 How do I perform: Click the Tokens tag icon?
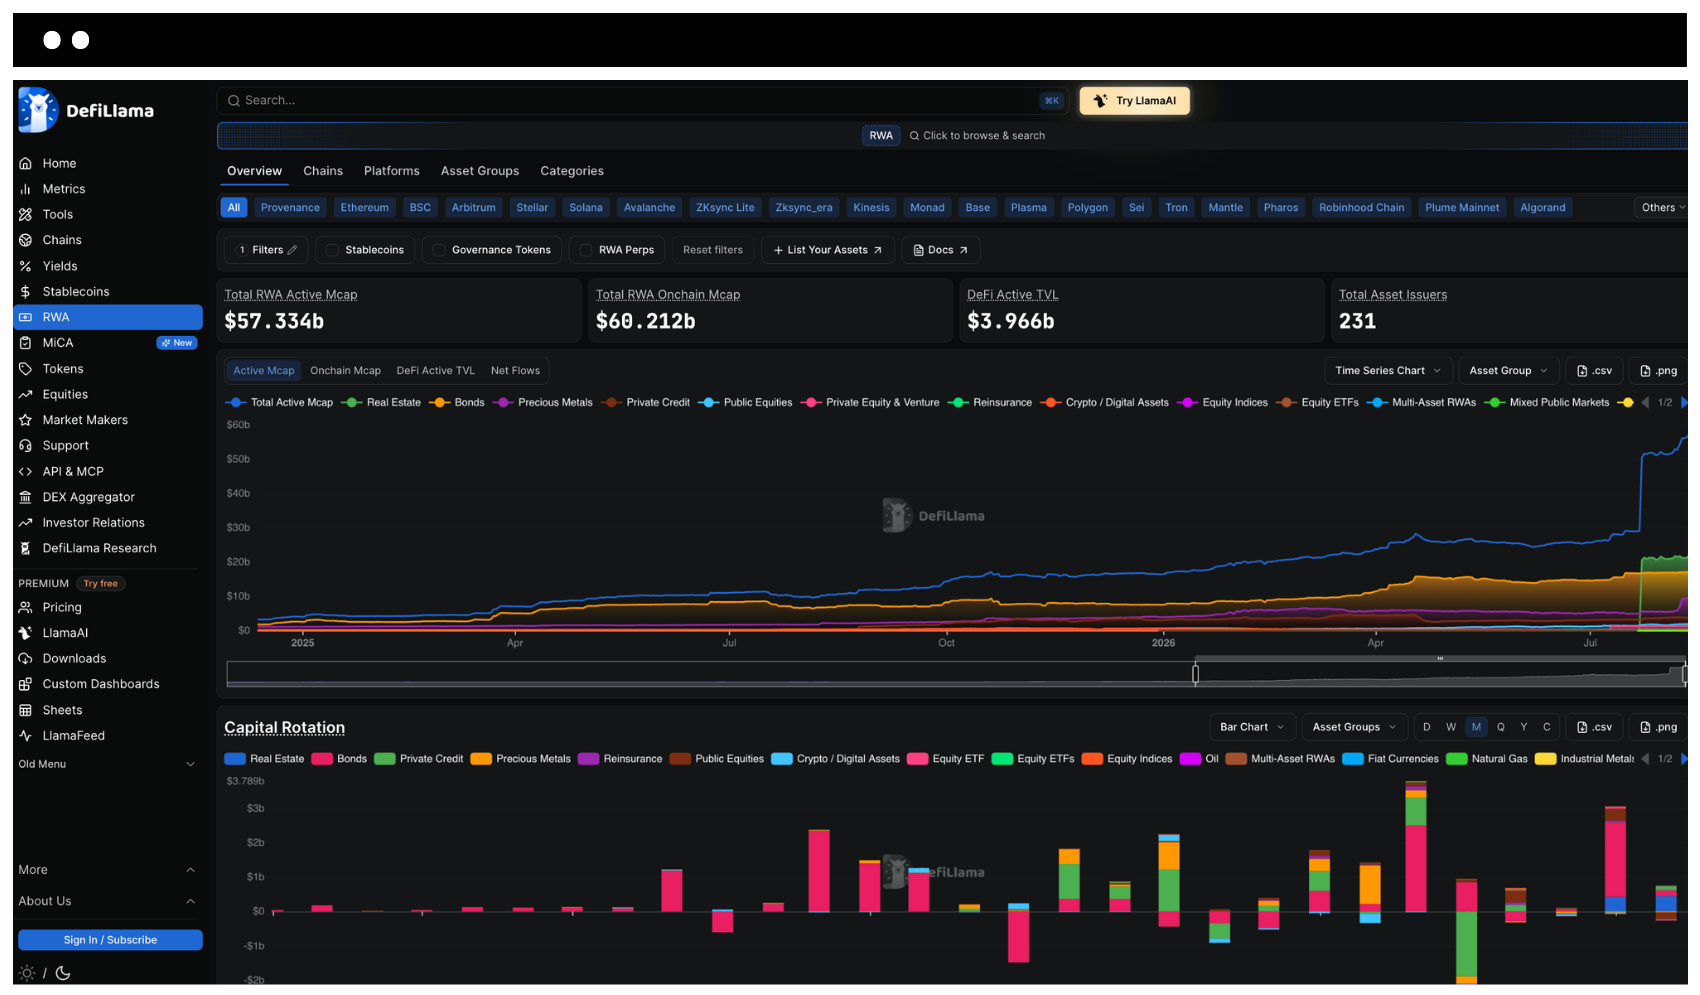26,369
